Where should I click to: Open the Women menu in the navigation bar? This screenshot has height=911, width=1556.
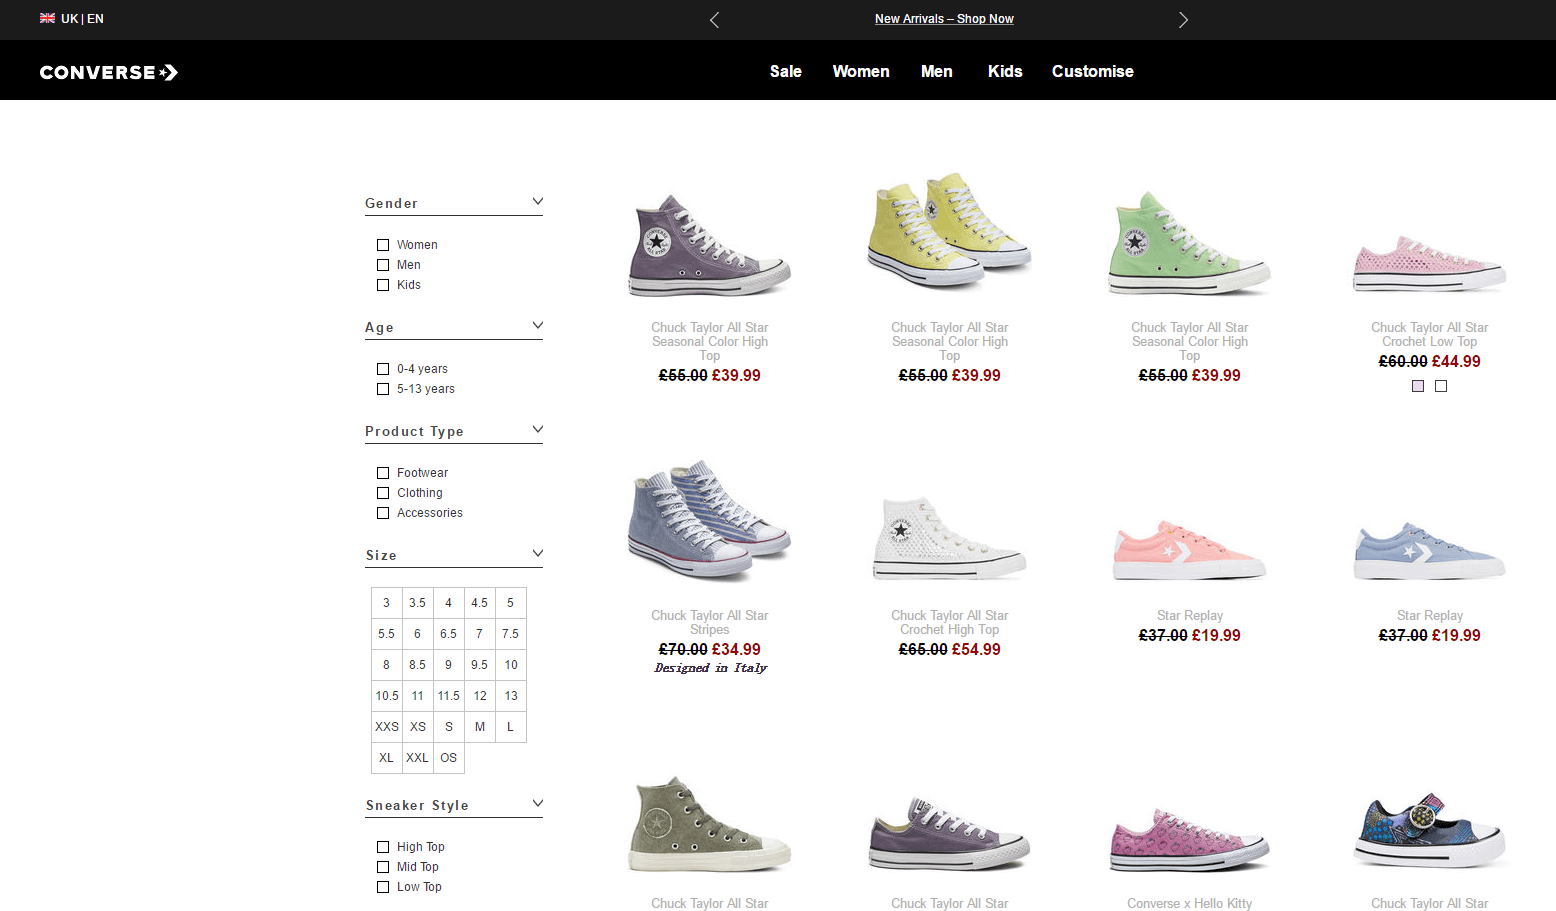(861, 71)
